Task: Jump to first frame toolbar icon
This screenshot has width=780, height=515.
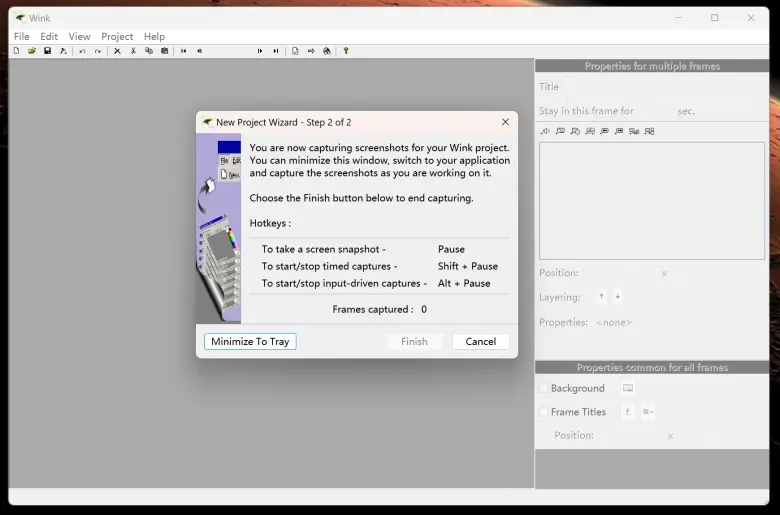Action: (x=184, y=51)
